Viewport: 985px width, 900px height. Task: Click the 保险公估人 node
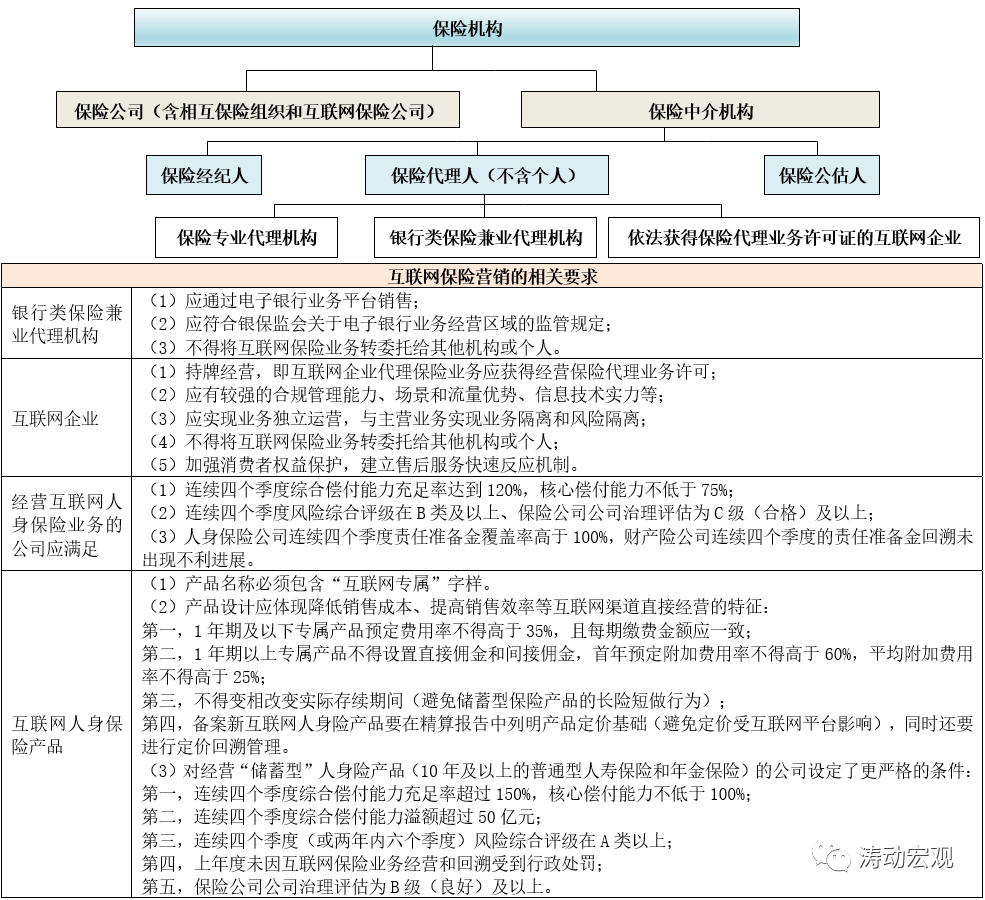tap(821, 175)
